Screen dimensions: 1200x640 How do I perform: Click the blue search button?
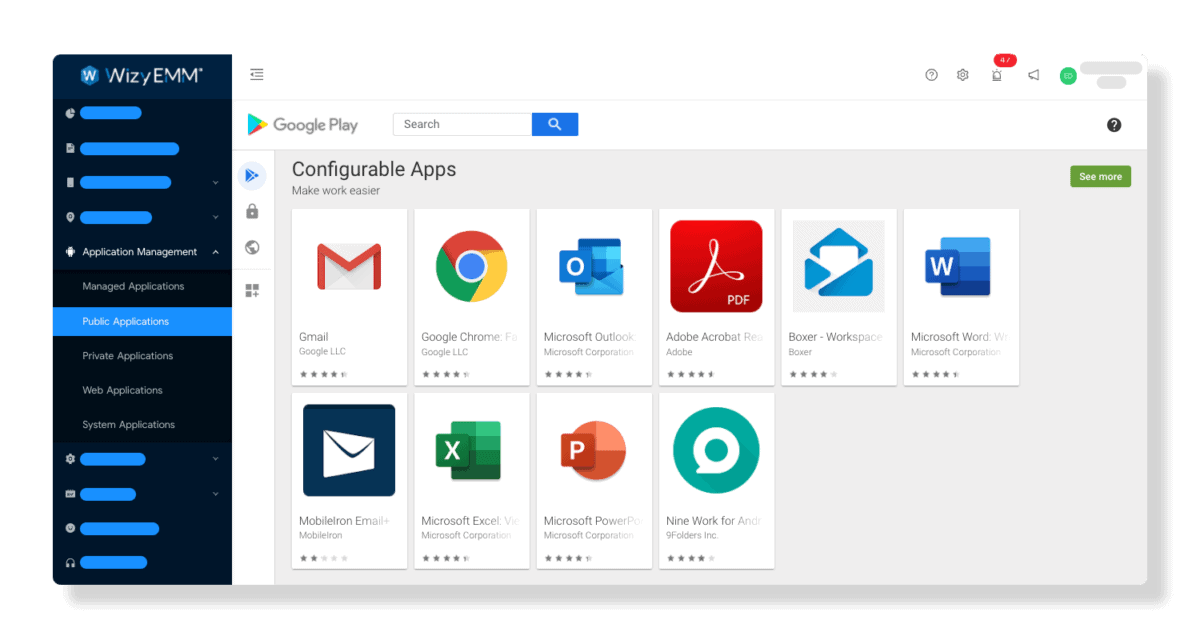pos(555,123)
